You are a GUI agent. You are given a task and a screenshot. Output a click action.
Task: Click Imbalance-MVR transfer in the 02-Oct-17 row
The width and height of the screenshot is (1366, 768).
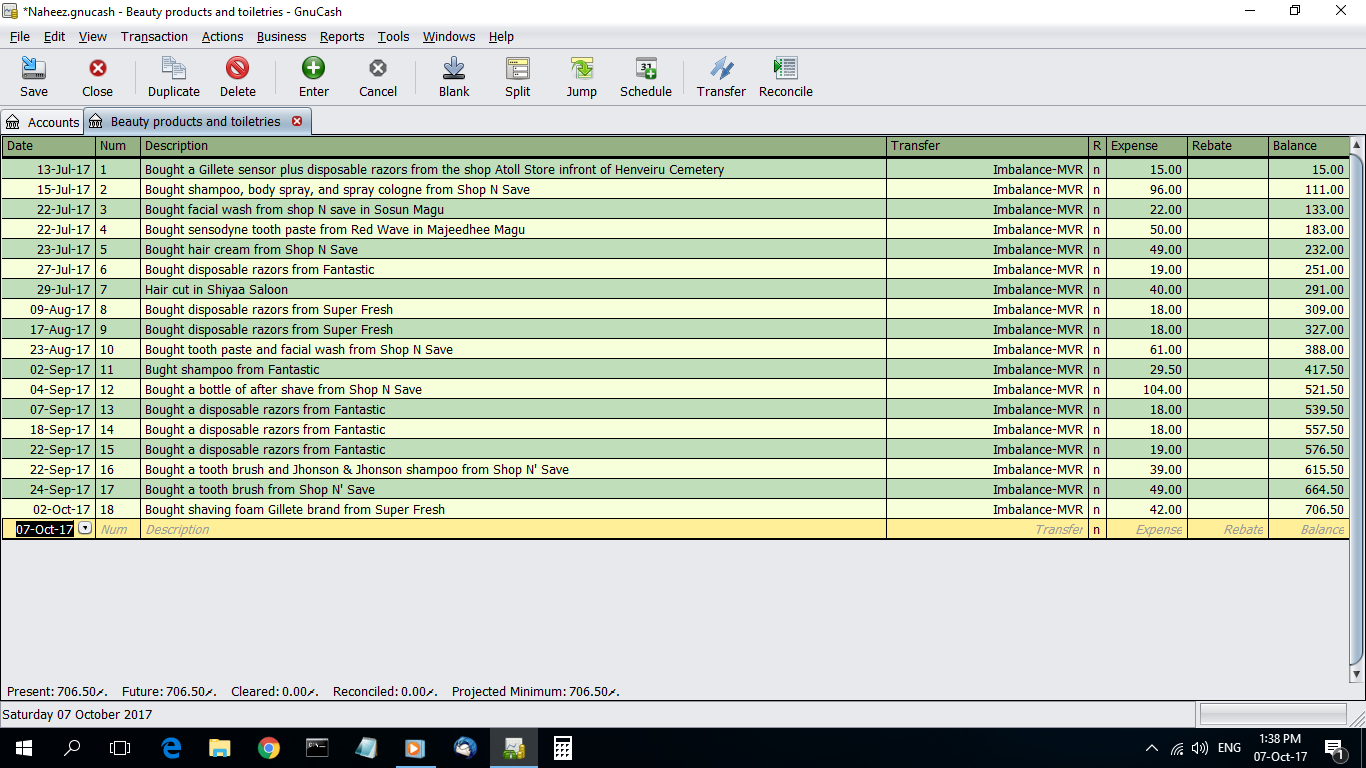point(1038,509)
